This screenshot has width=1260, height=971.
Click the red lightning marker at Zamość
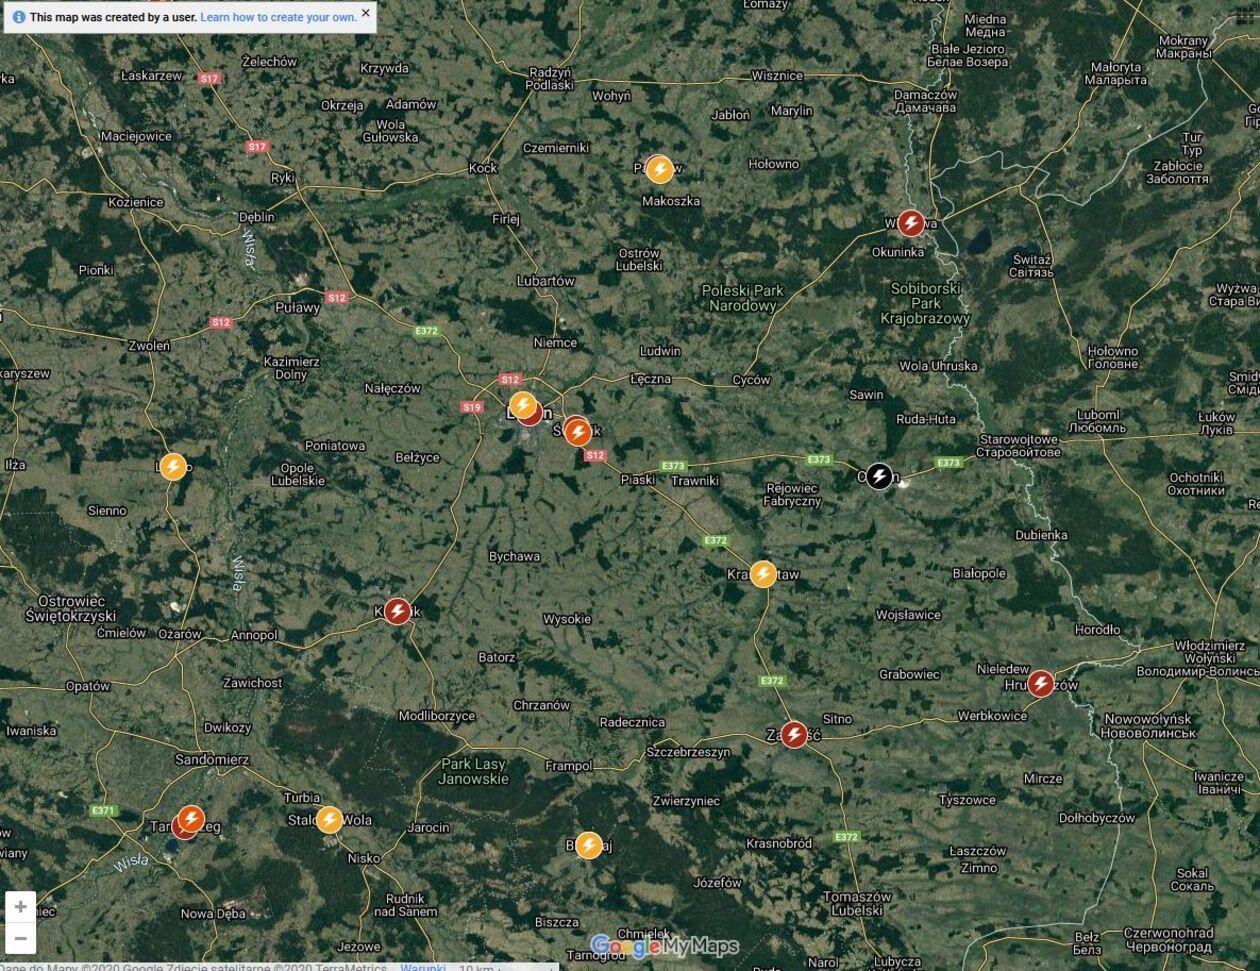pos(794,735)
